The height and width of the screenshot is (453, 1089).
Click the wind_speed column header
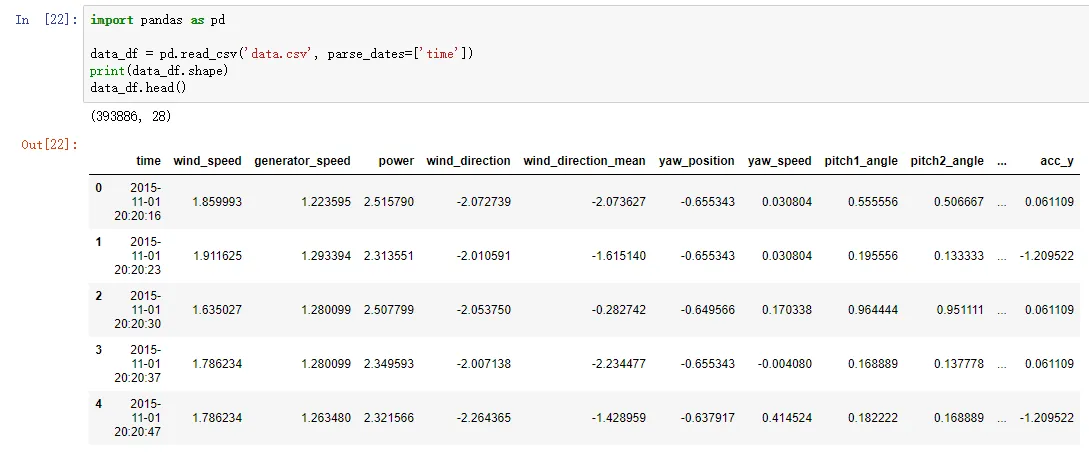[x=207, y=160]
